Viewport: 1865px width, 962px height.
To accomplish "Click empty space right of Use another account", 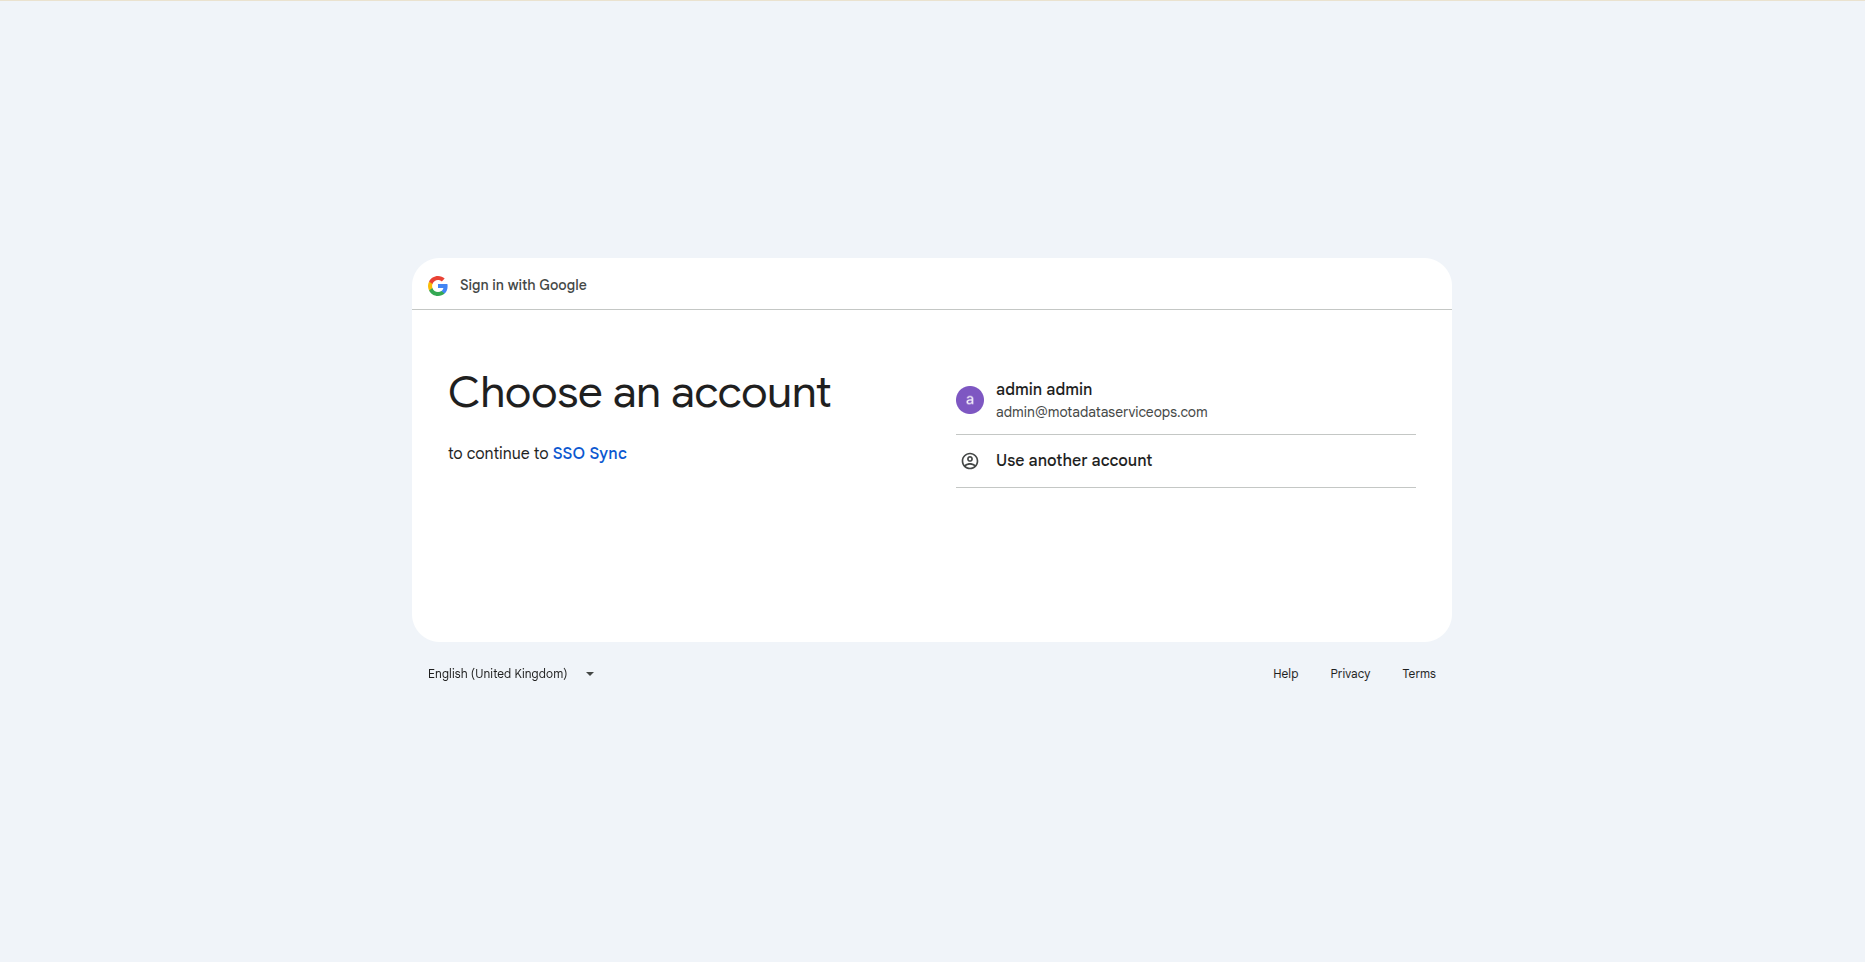I will (1300, 461).
